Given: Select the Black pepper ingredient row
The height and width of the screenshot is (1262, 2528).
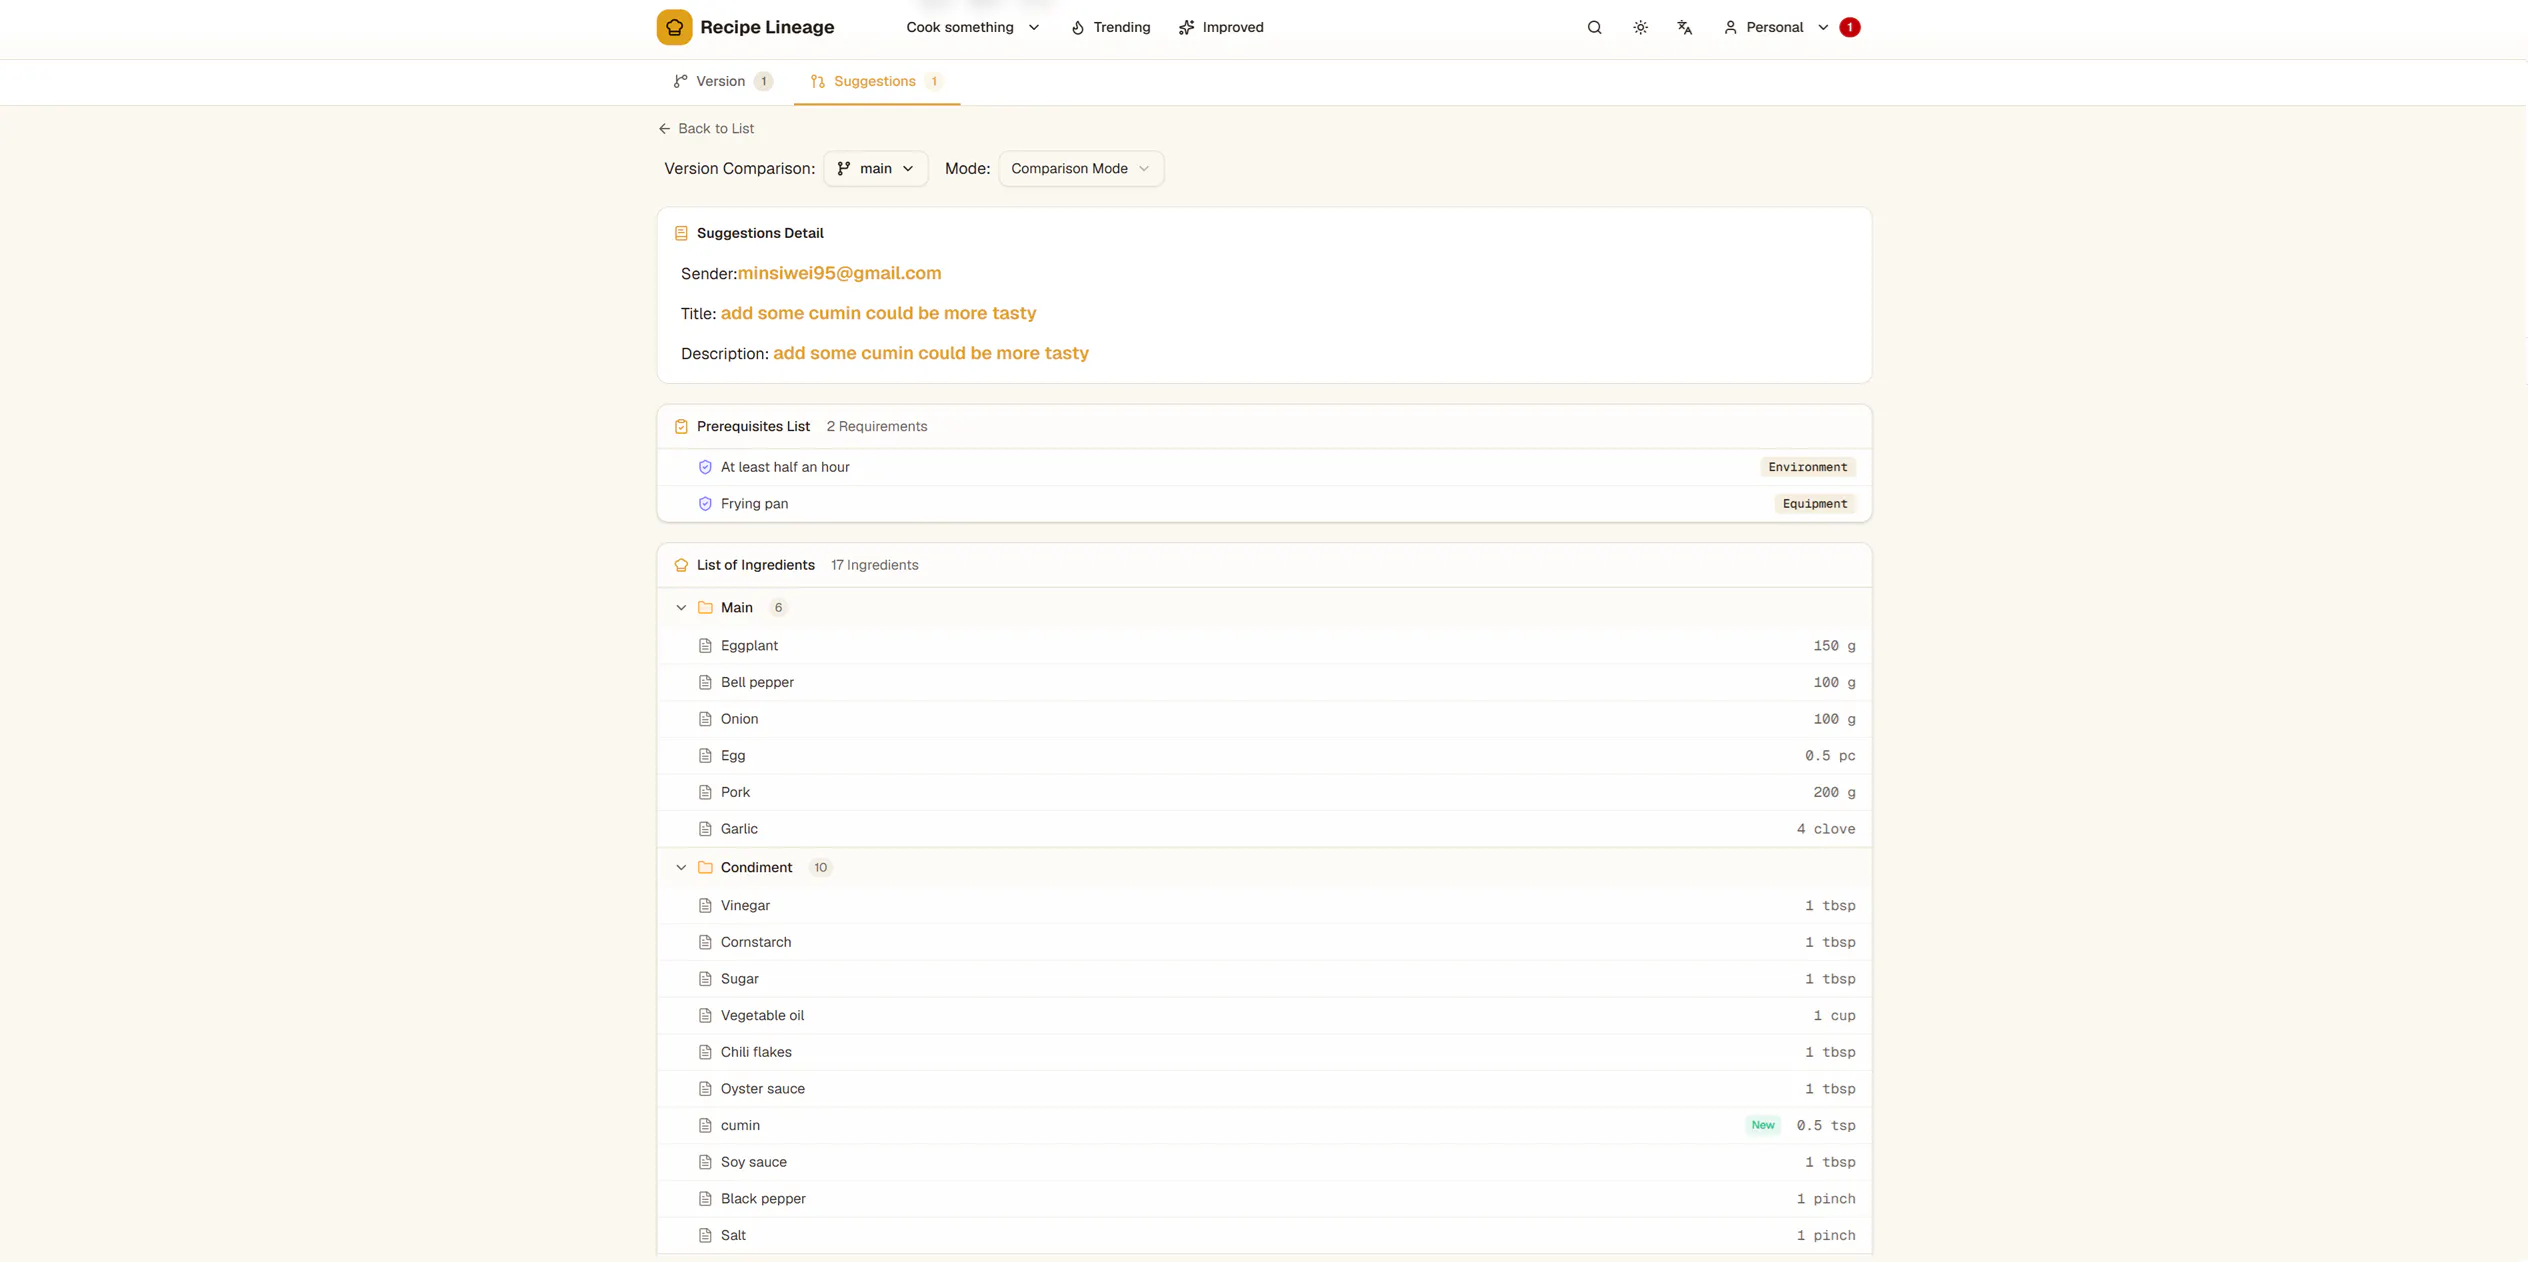Looking at the screenshot, I should (x=1264, y=1199).
